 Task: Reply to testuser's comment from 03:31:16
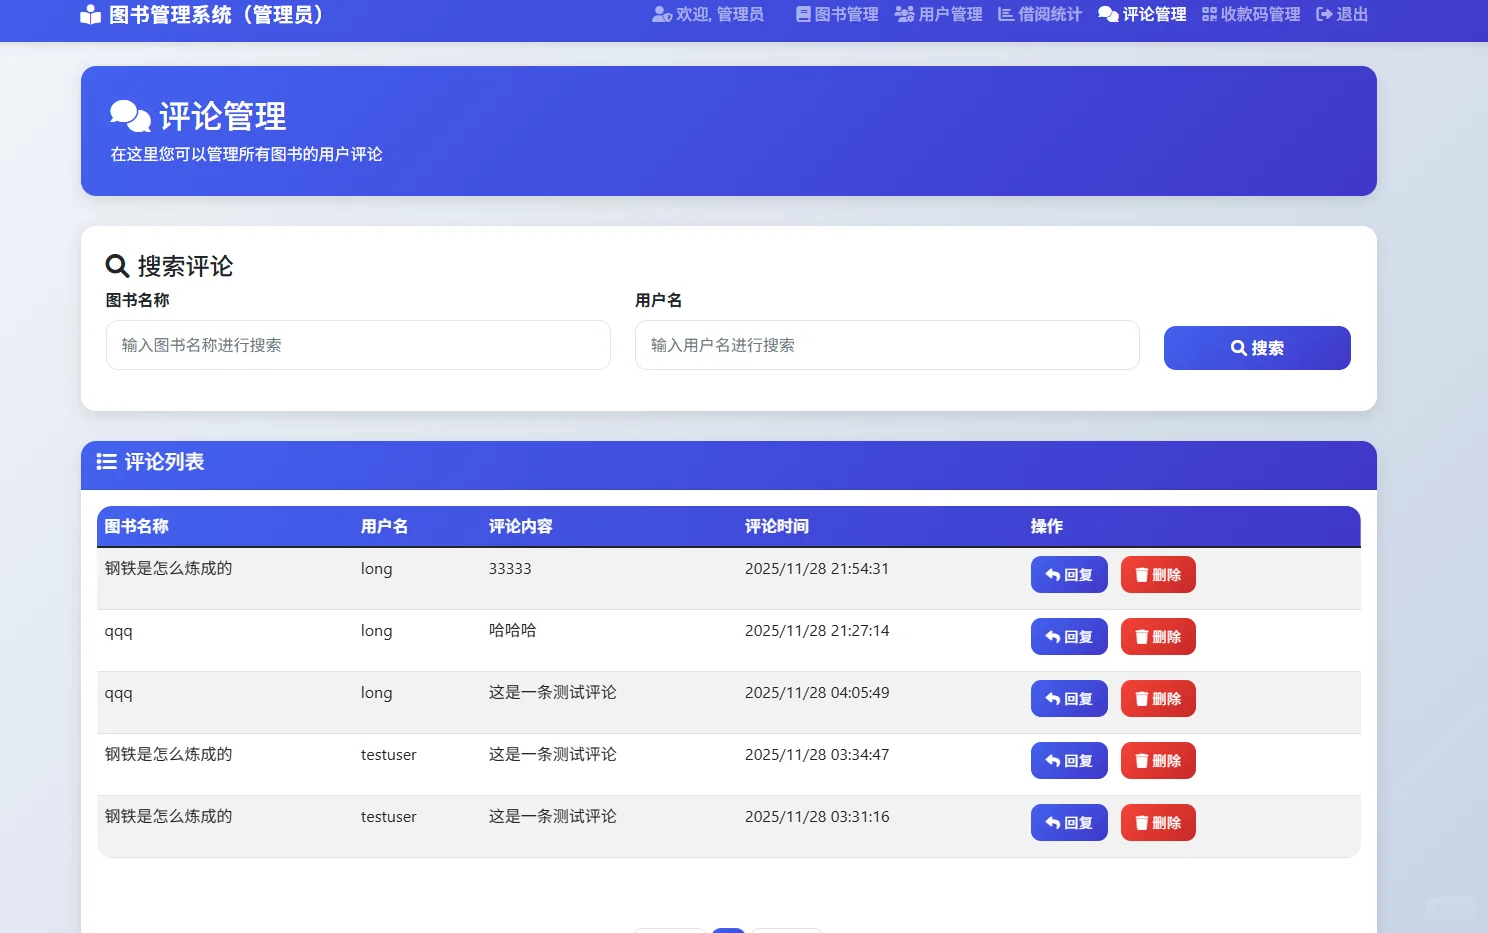1068,822
